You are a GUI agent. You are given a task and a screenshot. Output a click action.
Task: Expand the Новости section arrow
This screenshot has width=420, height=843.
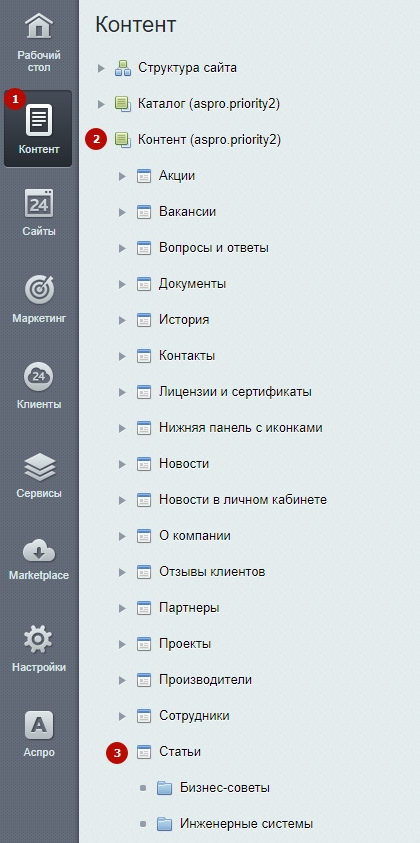point(122,465)
